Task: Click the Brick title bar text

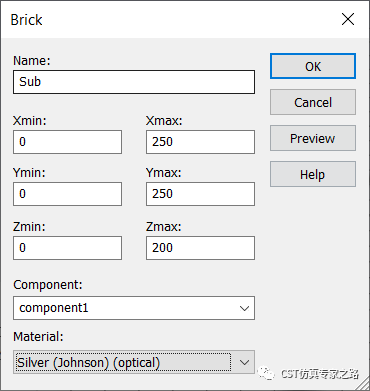Action: pos(26,20)
